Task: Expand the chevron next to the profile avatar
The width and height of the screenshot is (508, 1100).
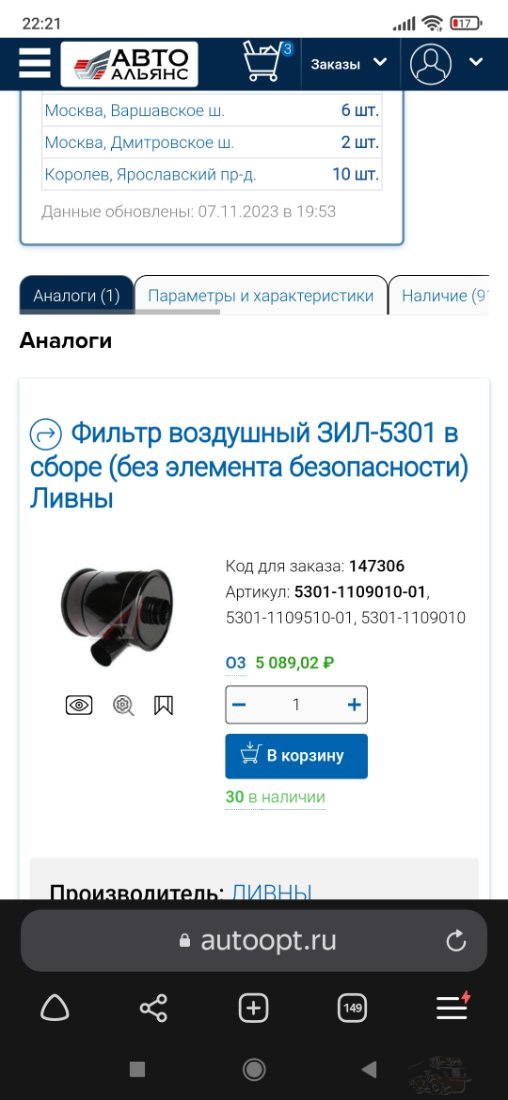Action: tap(476, 62)
